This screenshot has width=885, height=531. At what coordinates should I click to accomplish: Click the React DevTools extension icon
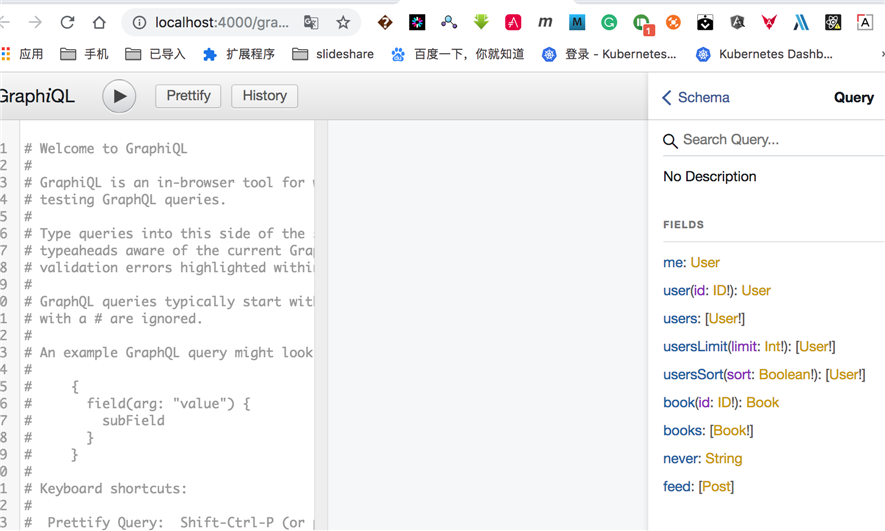click(833, 23)
